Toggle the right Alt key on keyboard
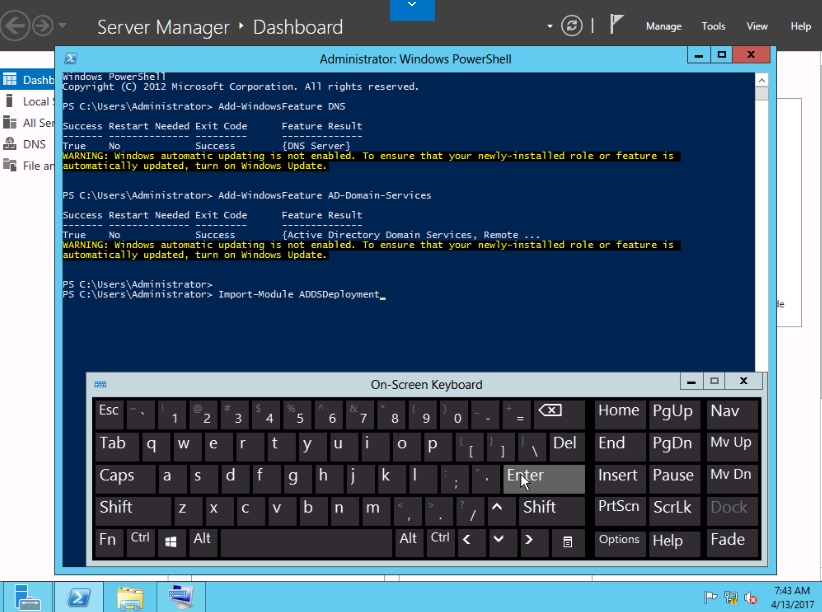This screenshot has height=612, width=822. [x=408, y=542]
